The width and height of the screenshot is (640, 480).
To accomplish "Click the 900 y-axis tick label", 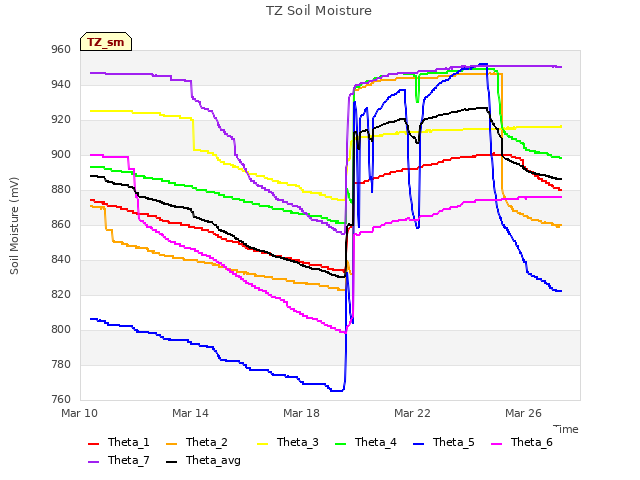I will coord(61,155).
